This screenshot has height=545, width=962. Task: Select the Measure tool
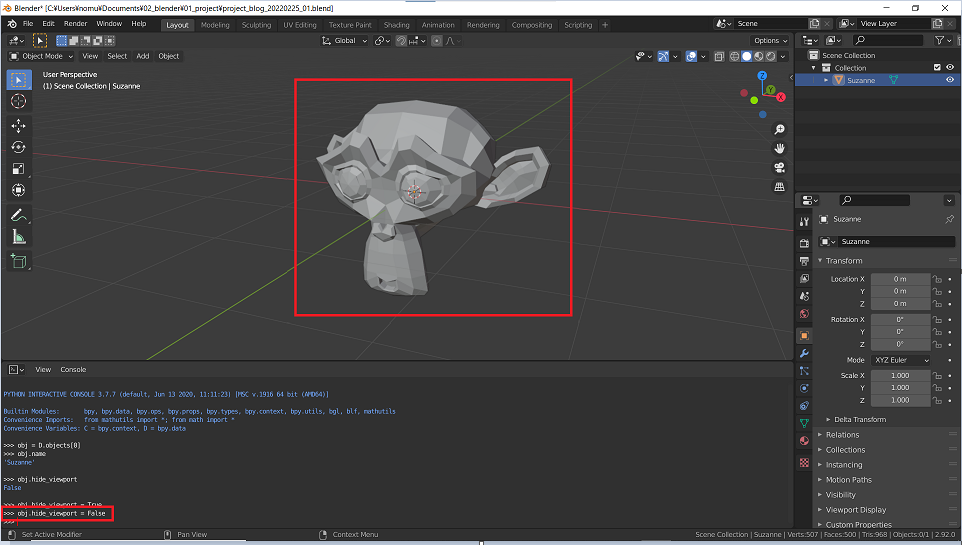18,237
